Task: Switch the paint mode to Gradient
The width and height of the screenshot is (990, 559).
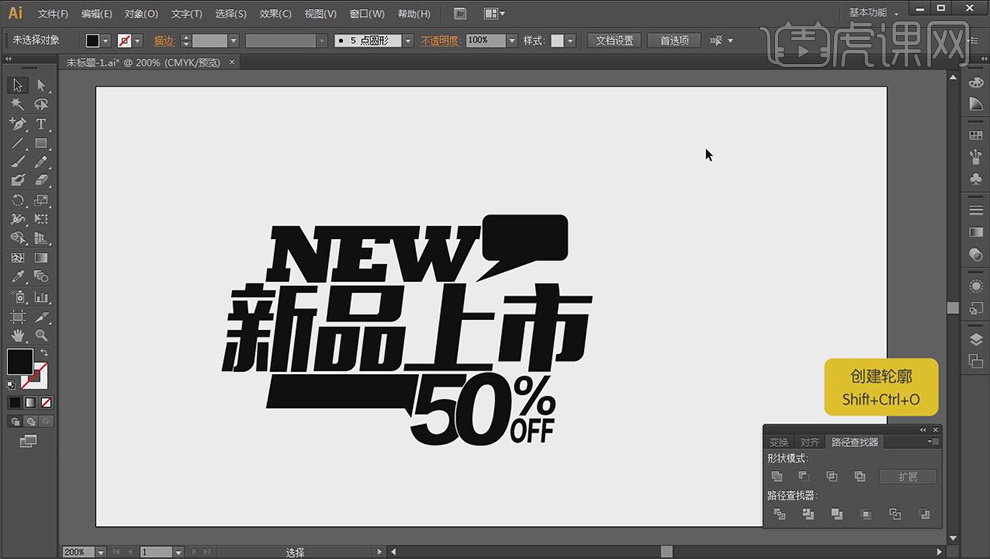Action: click(29, 402)
